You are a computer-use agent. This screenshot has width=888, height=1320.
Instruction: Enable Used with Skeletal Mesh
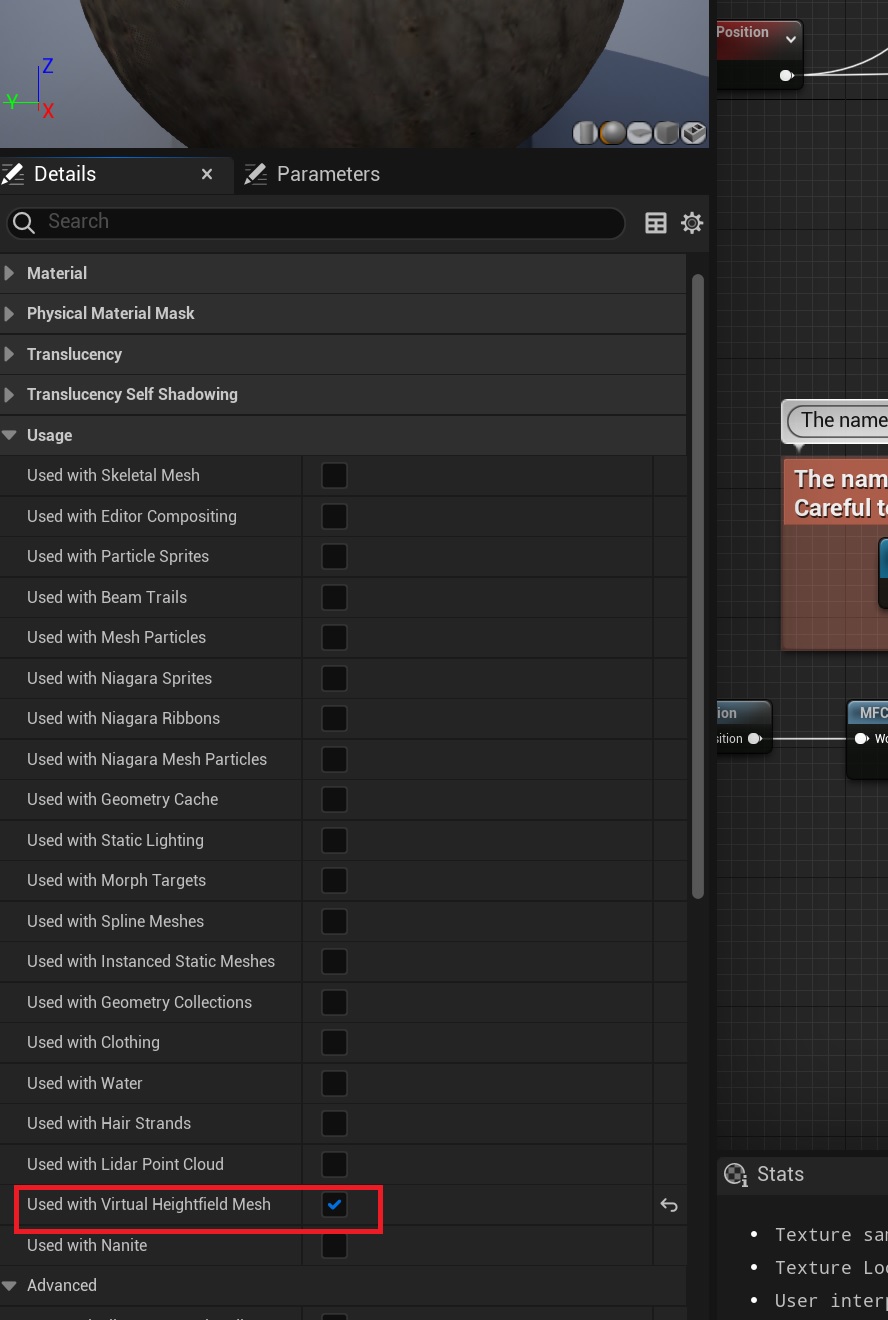(x=334, y=476)
